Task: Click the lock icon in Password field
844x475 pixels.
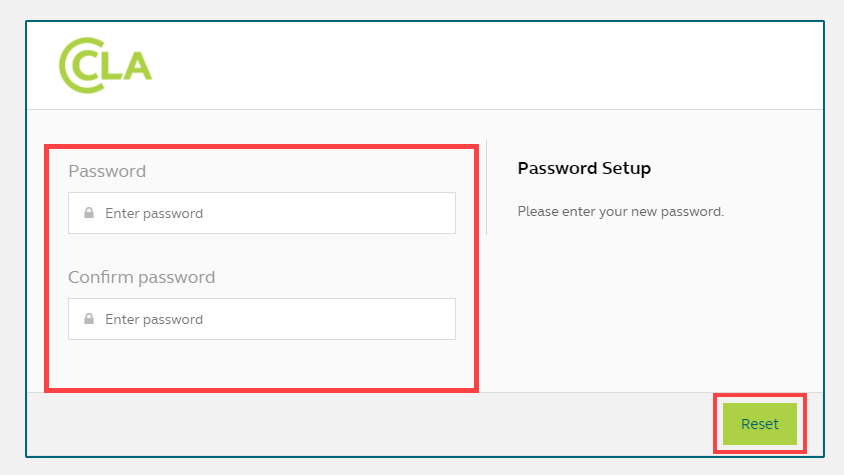Action: click(x=89, y=213)
